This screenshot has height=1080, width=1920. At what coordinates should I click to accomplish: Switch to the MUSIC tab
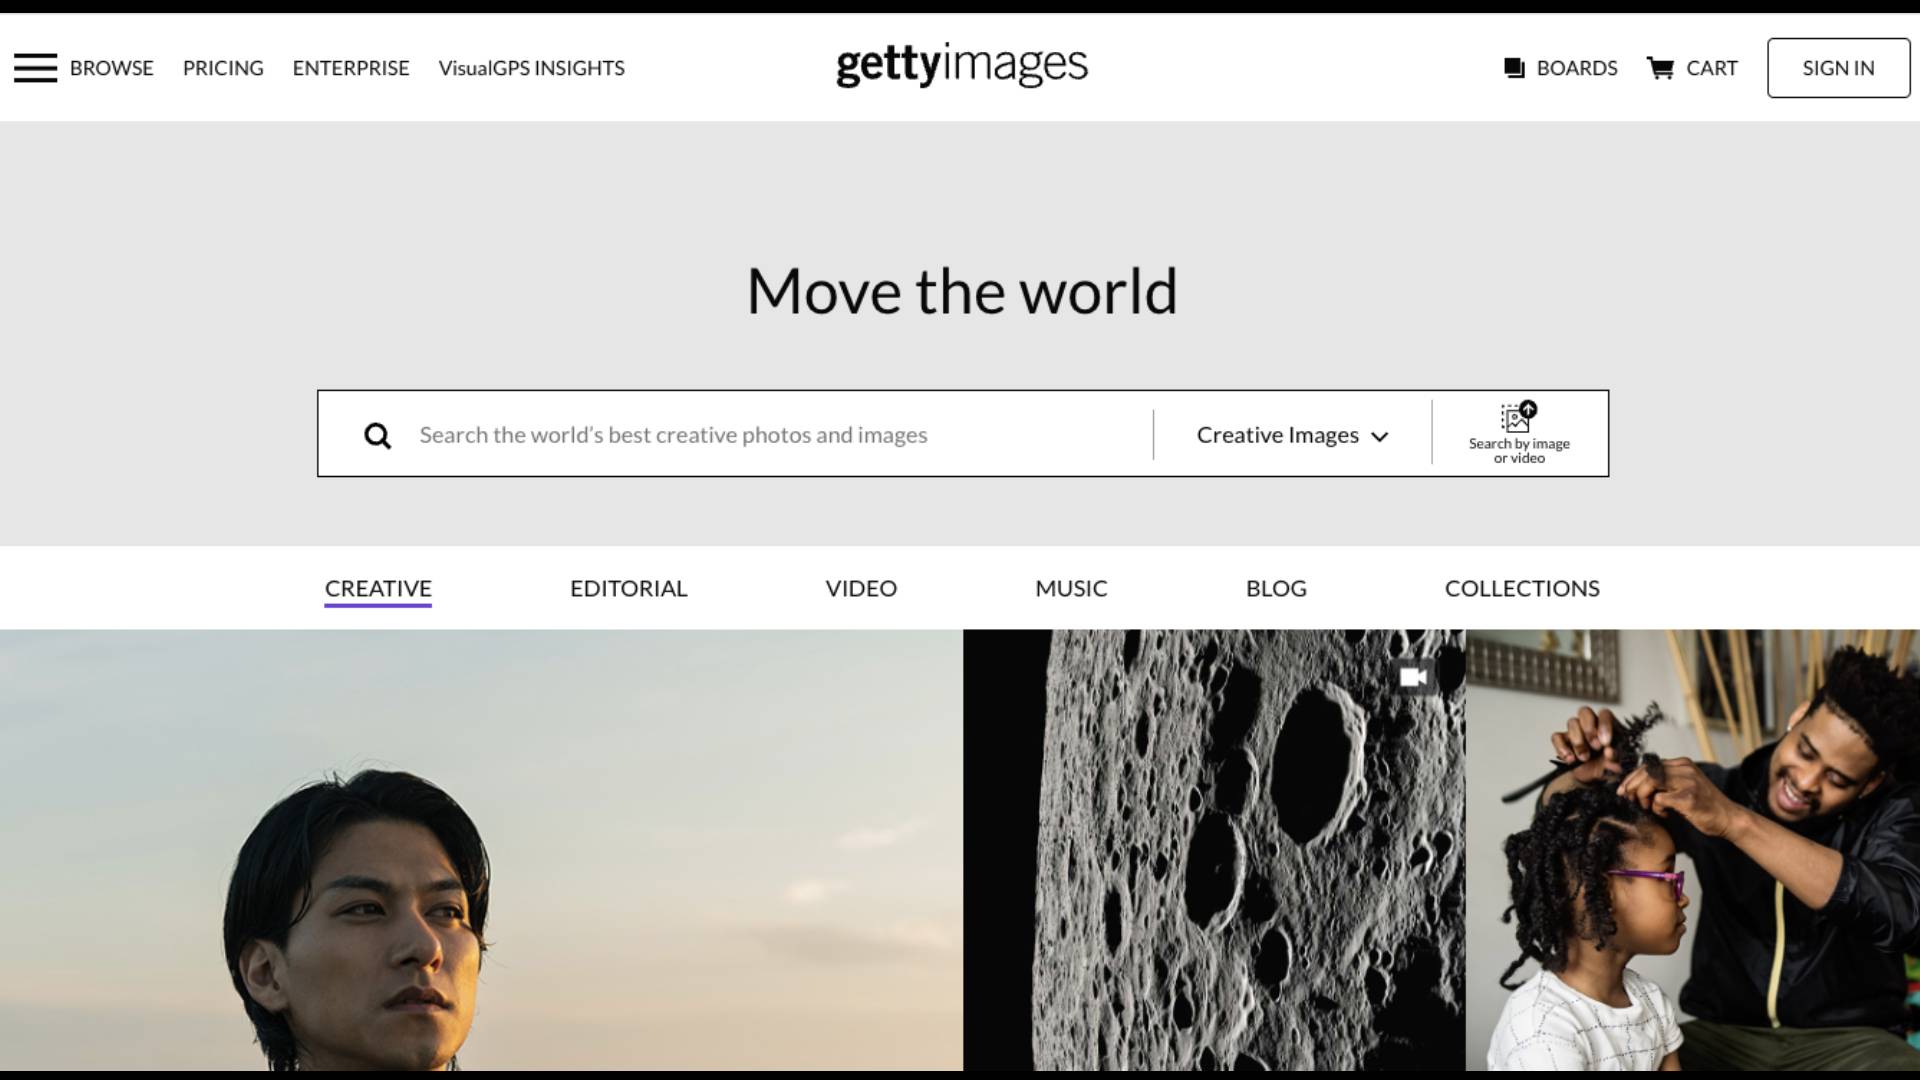[x=1071, y=588]
